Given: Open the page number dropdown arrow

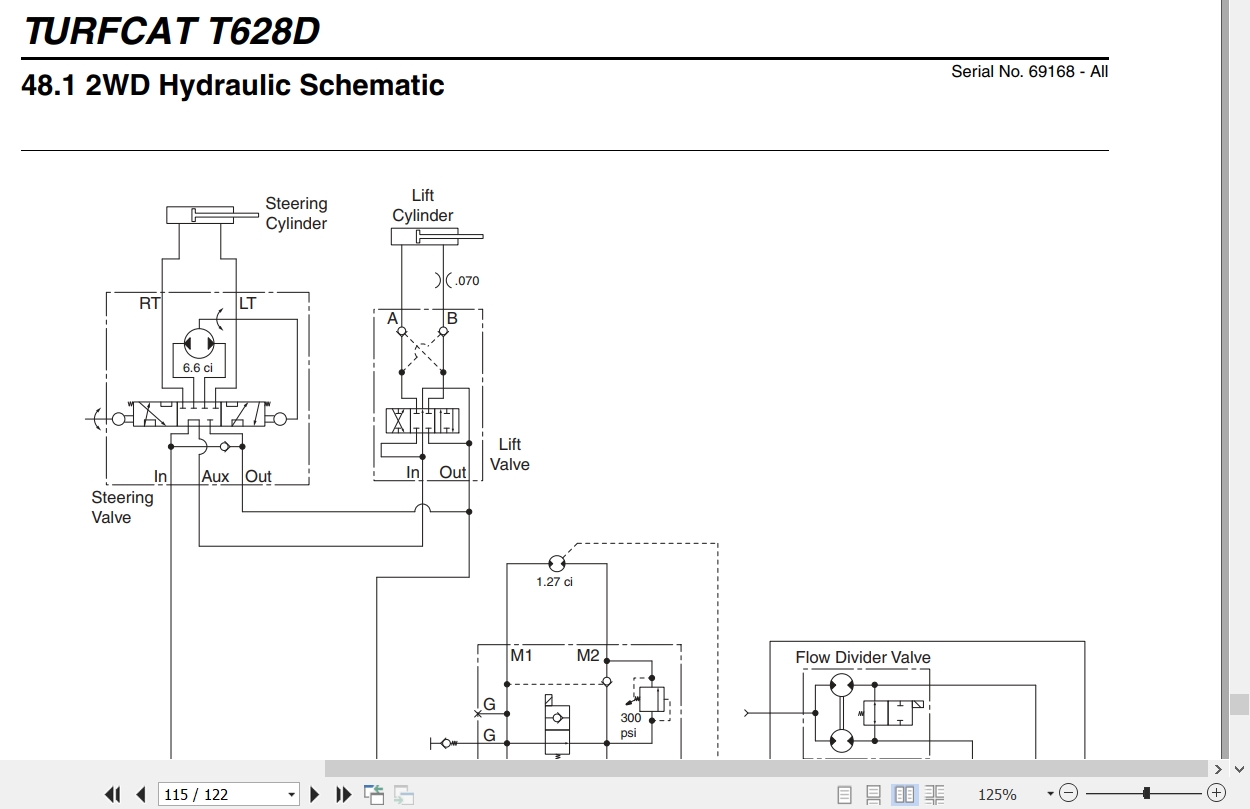Looking at the screenshot, I should (292, 795).
